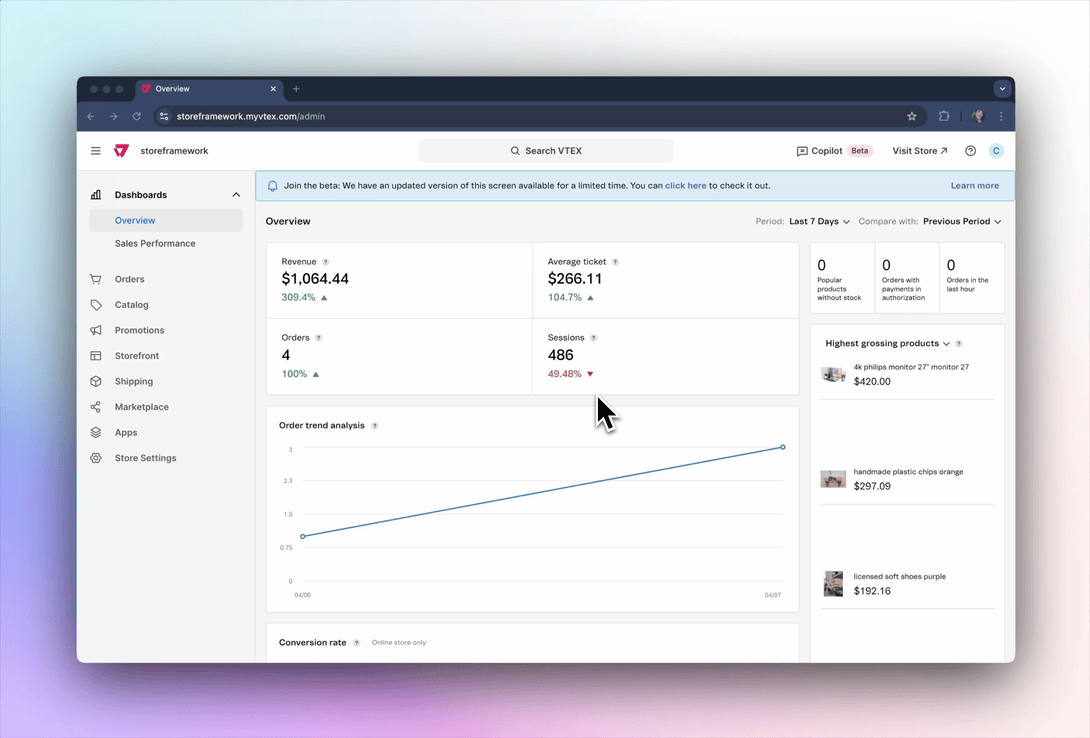Click the help question mark icon in header

pos(970,151)
